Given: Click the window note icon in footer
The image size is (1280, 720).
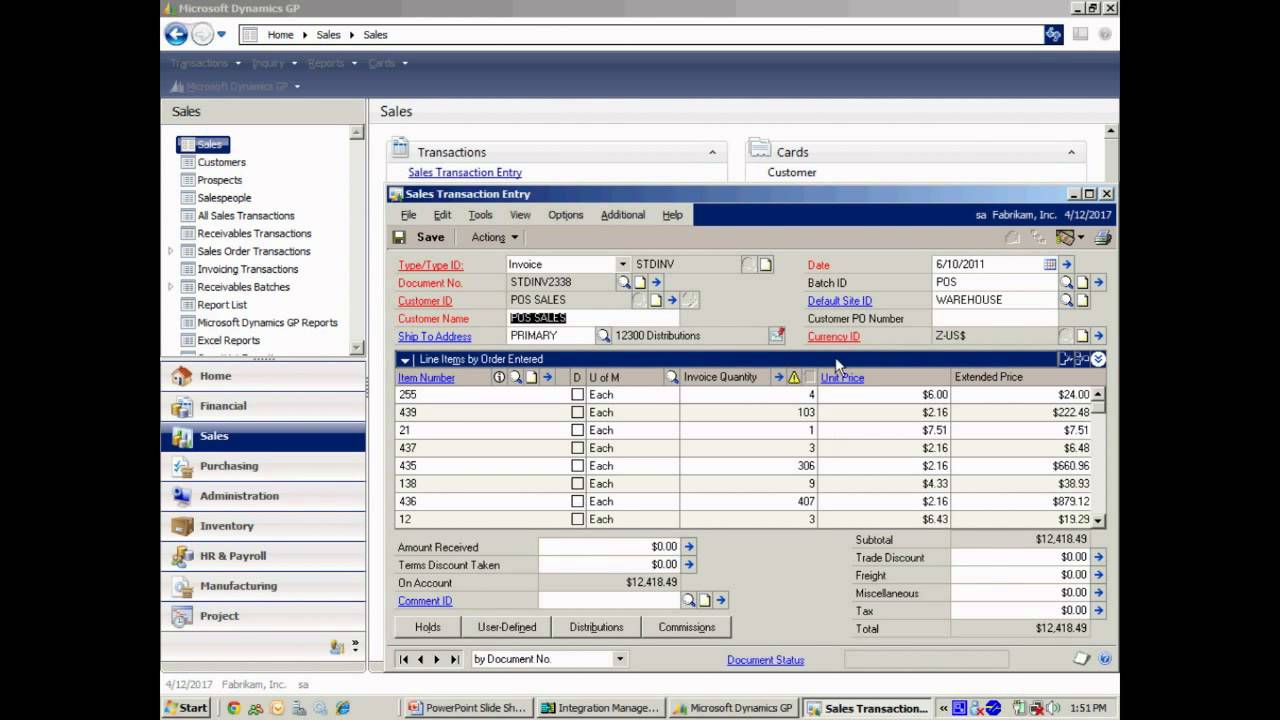Looking at the screenshot, I should click(x=1081, y=659).
